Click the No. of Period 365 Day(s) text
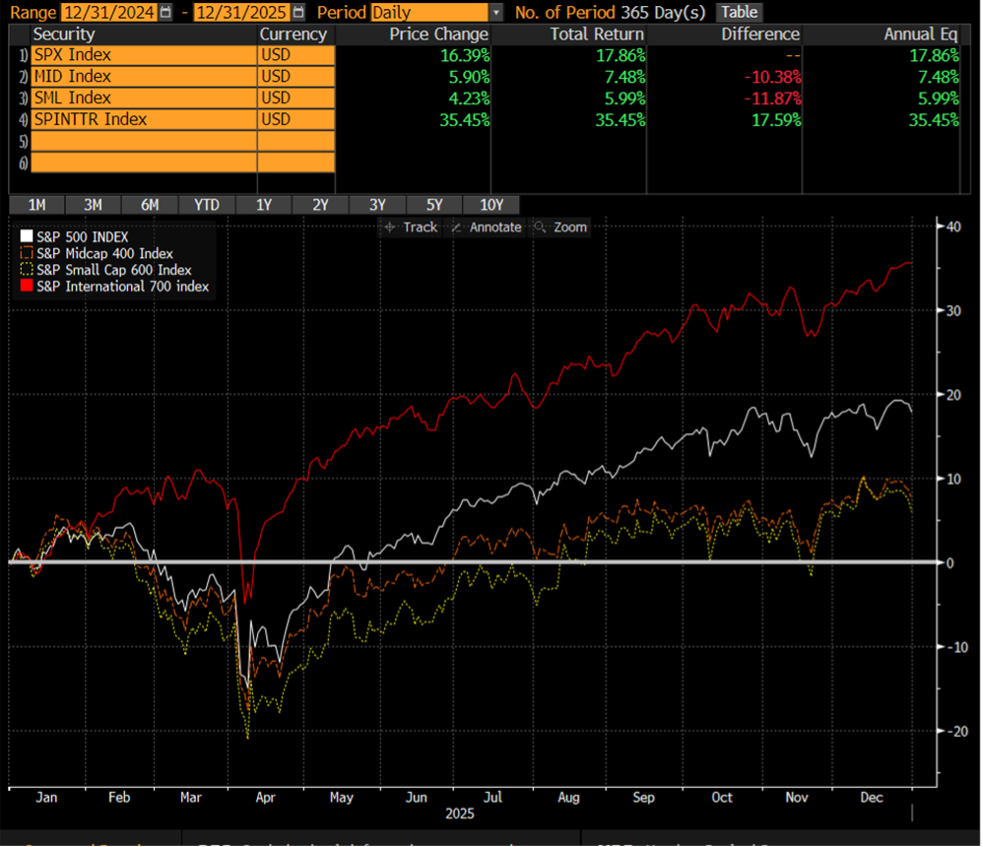 click(x=610, y=12)
